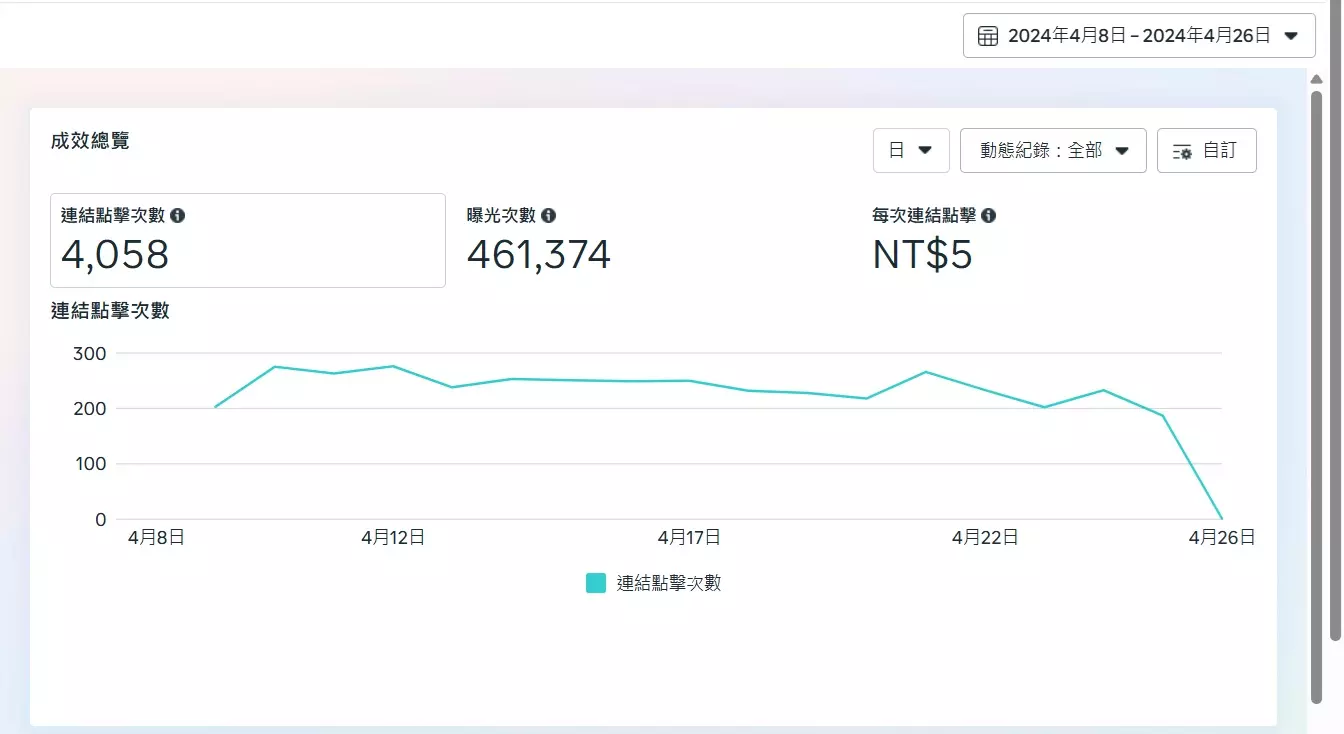1344x734 pixels.
Task: Toggle the 連結點擊次數 legend label below chart
Action: coord(668,583)
